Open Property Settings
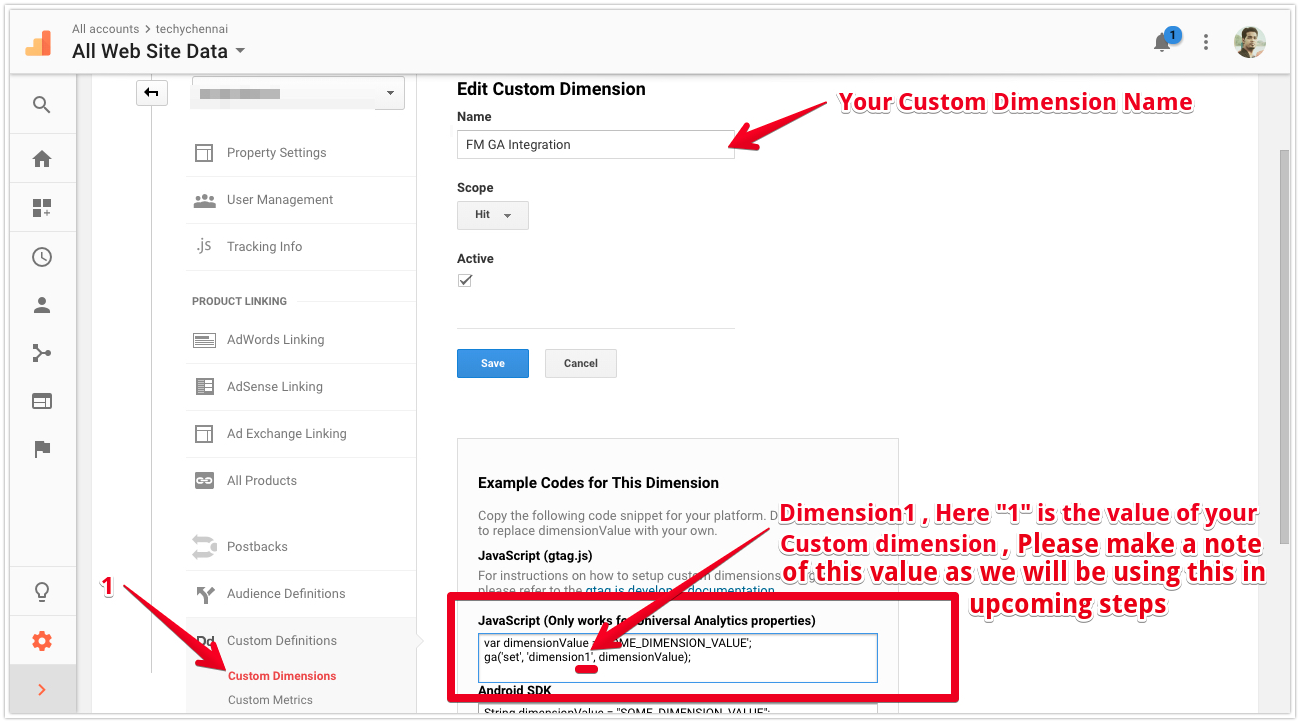This screenshot has width=1300, height=723. [276, 153]
